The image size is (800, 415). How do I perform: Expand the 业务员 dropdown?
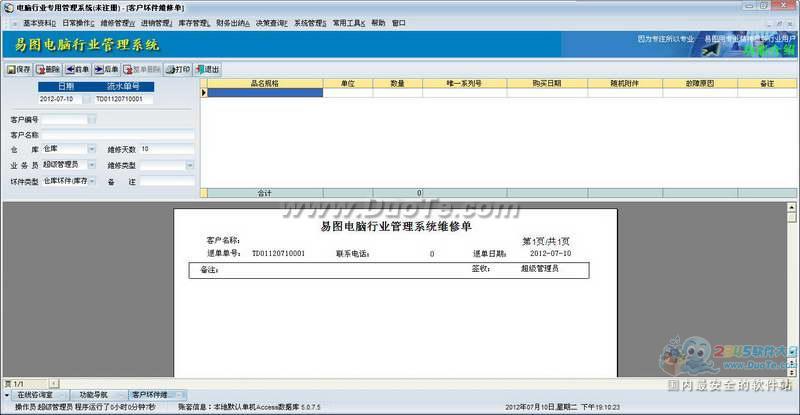pyautogui.click(x=92, y=165)
